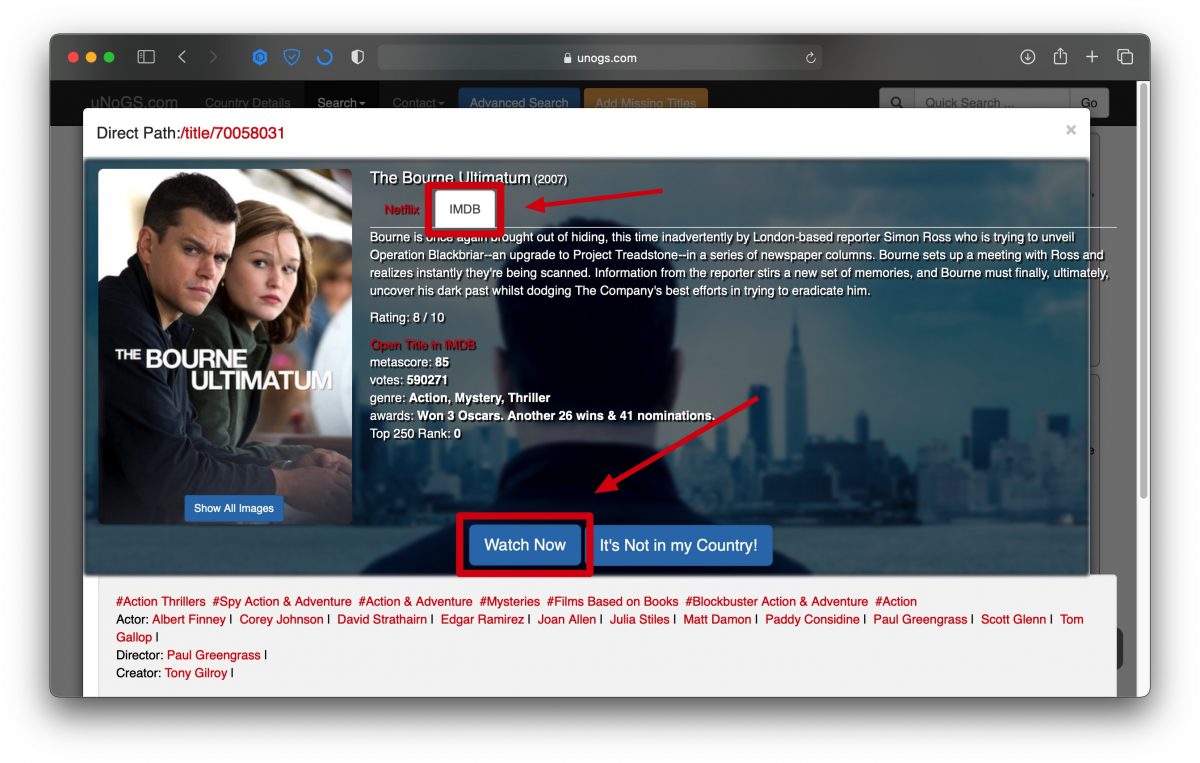Show the tab overview icon
Viewport: 1200px width, 763px height.
coord(1125,57)
